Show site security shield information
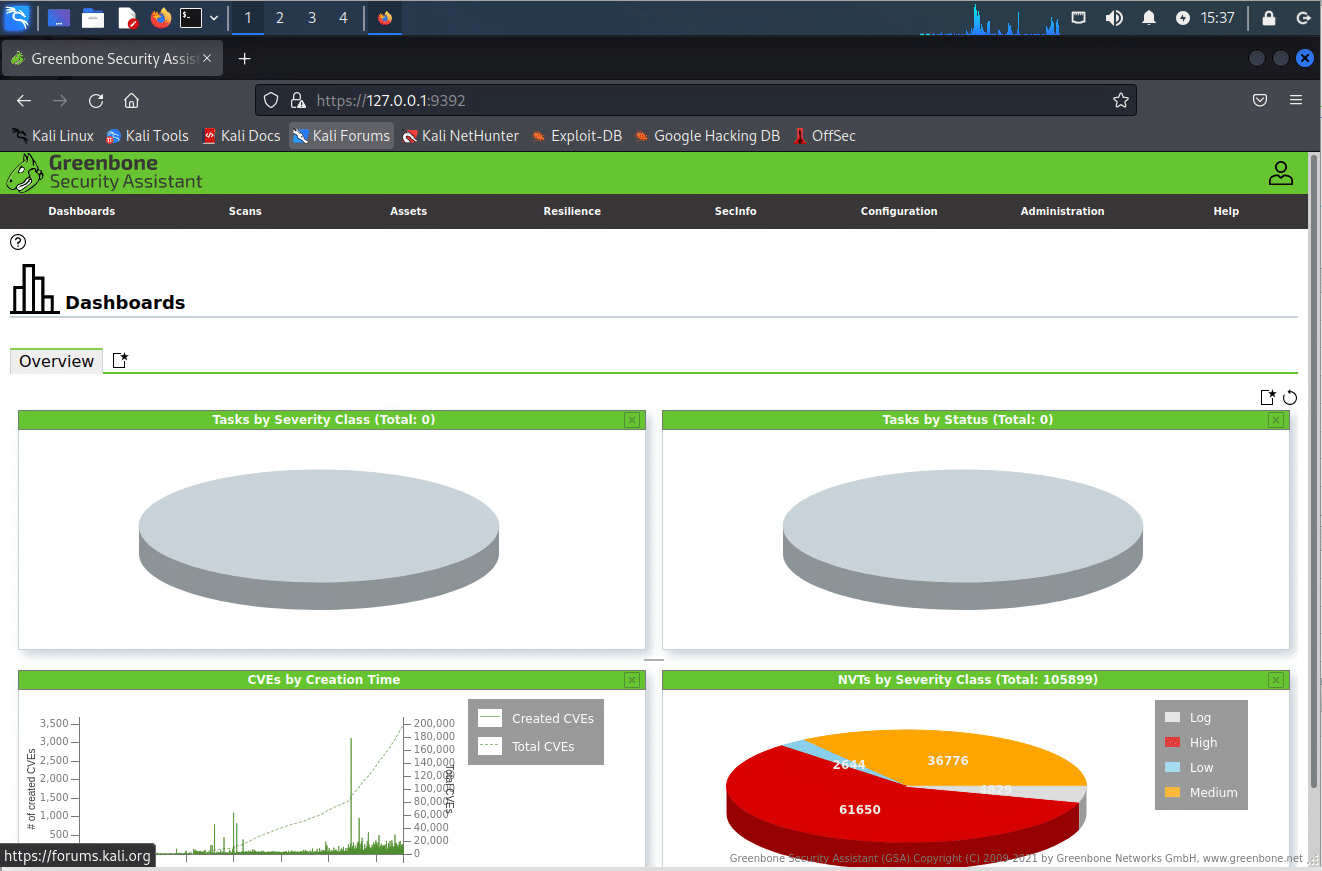Screen dimensions: 1322x871 click(271, 100)
